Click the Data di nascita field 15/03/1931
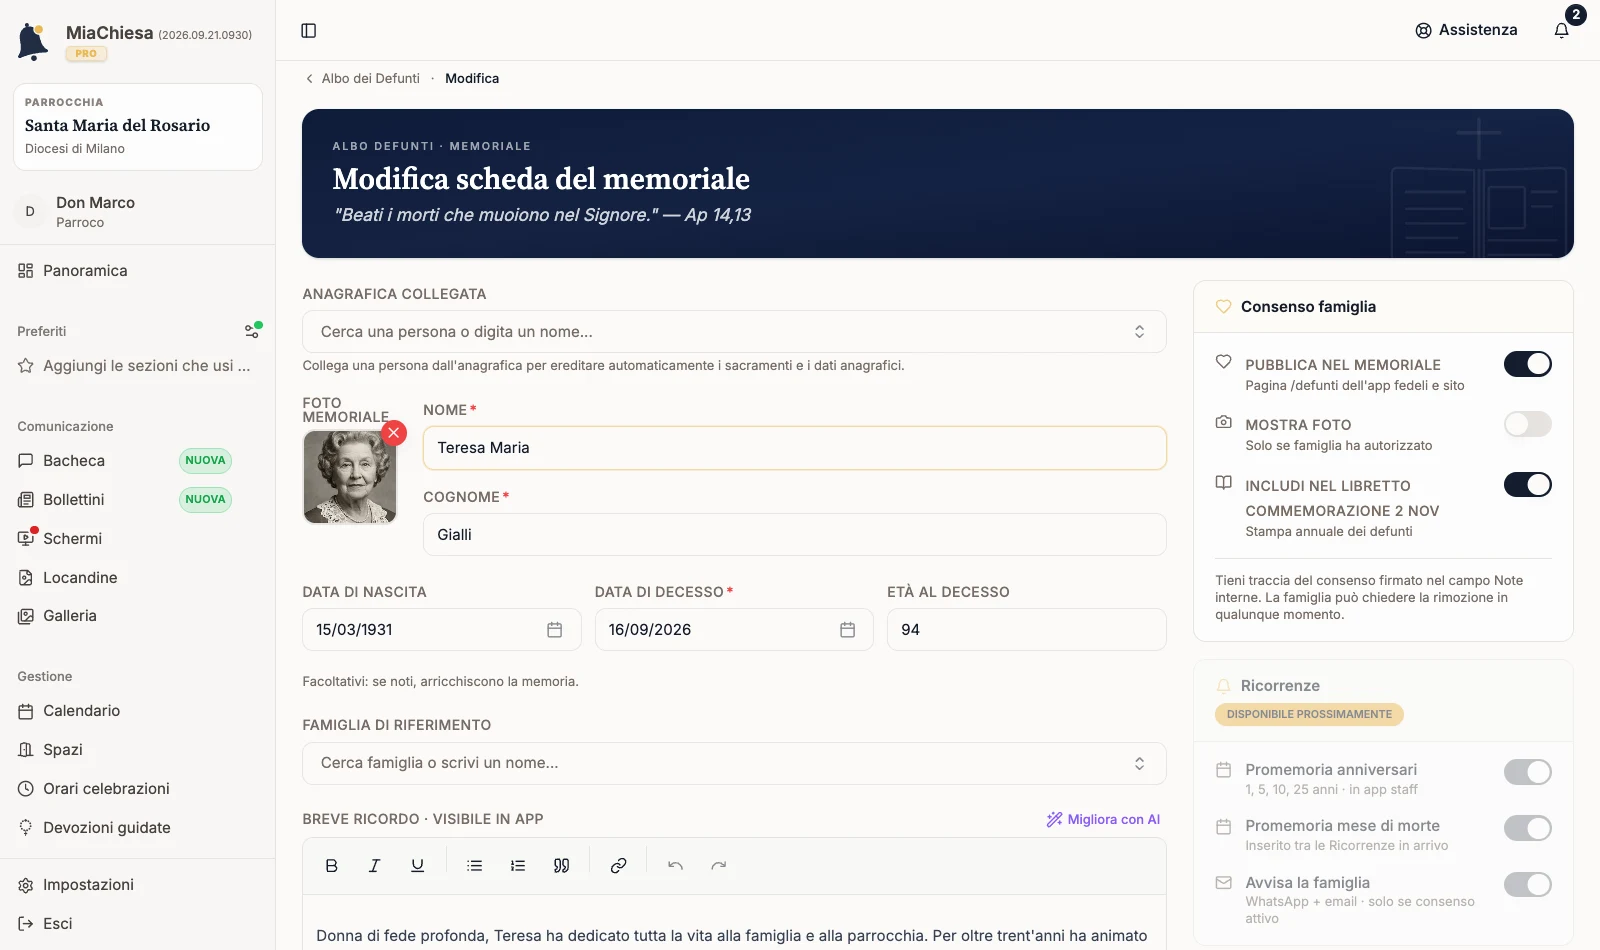 (441, 630)
